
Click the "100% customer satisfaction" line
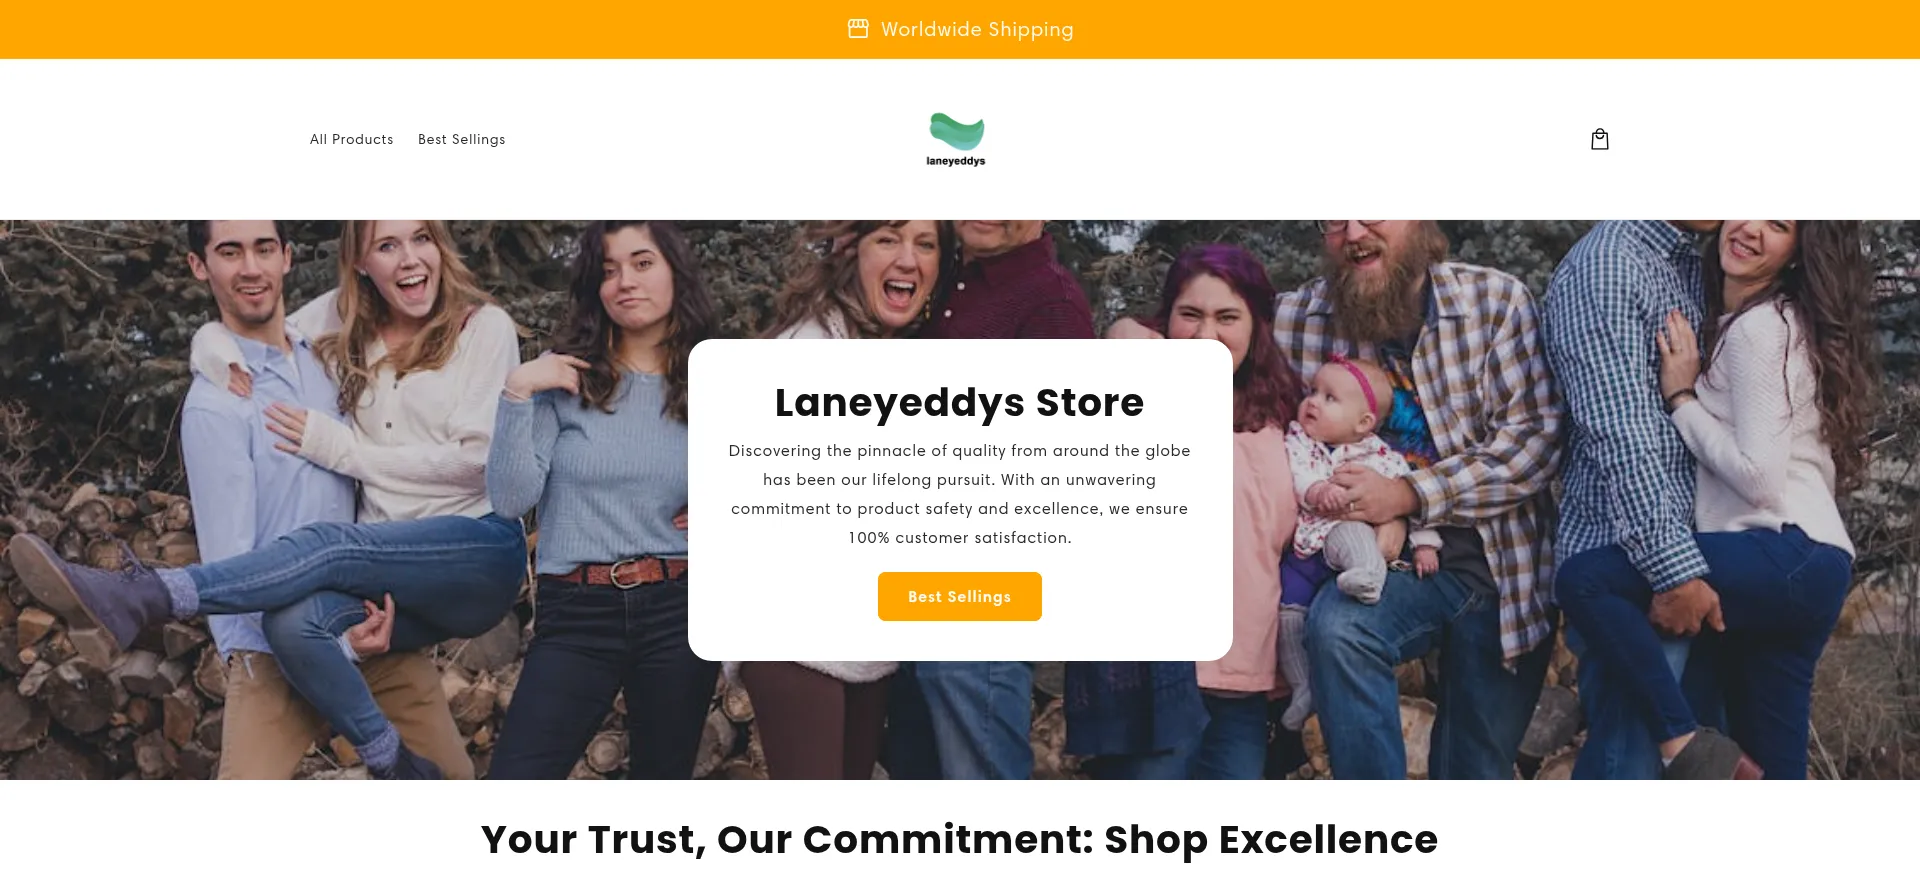pos(960,538)
